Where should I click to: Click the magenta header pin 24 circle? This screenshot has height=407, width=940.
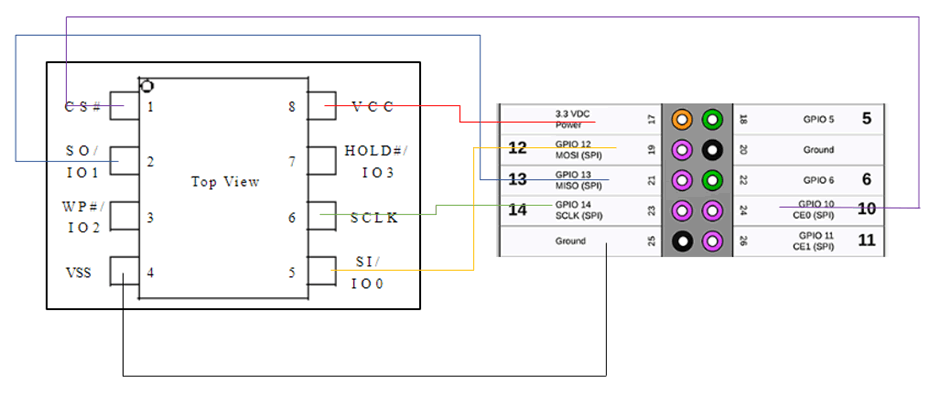(x=712, y=210)
